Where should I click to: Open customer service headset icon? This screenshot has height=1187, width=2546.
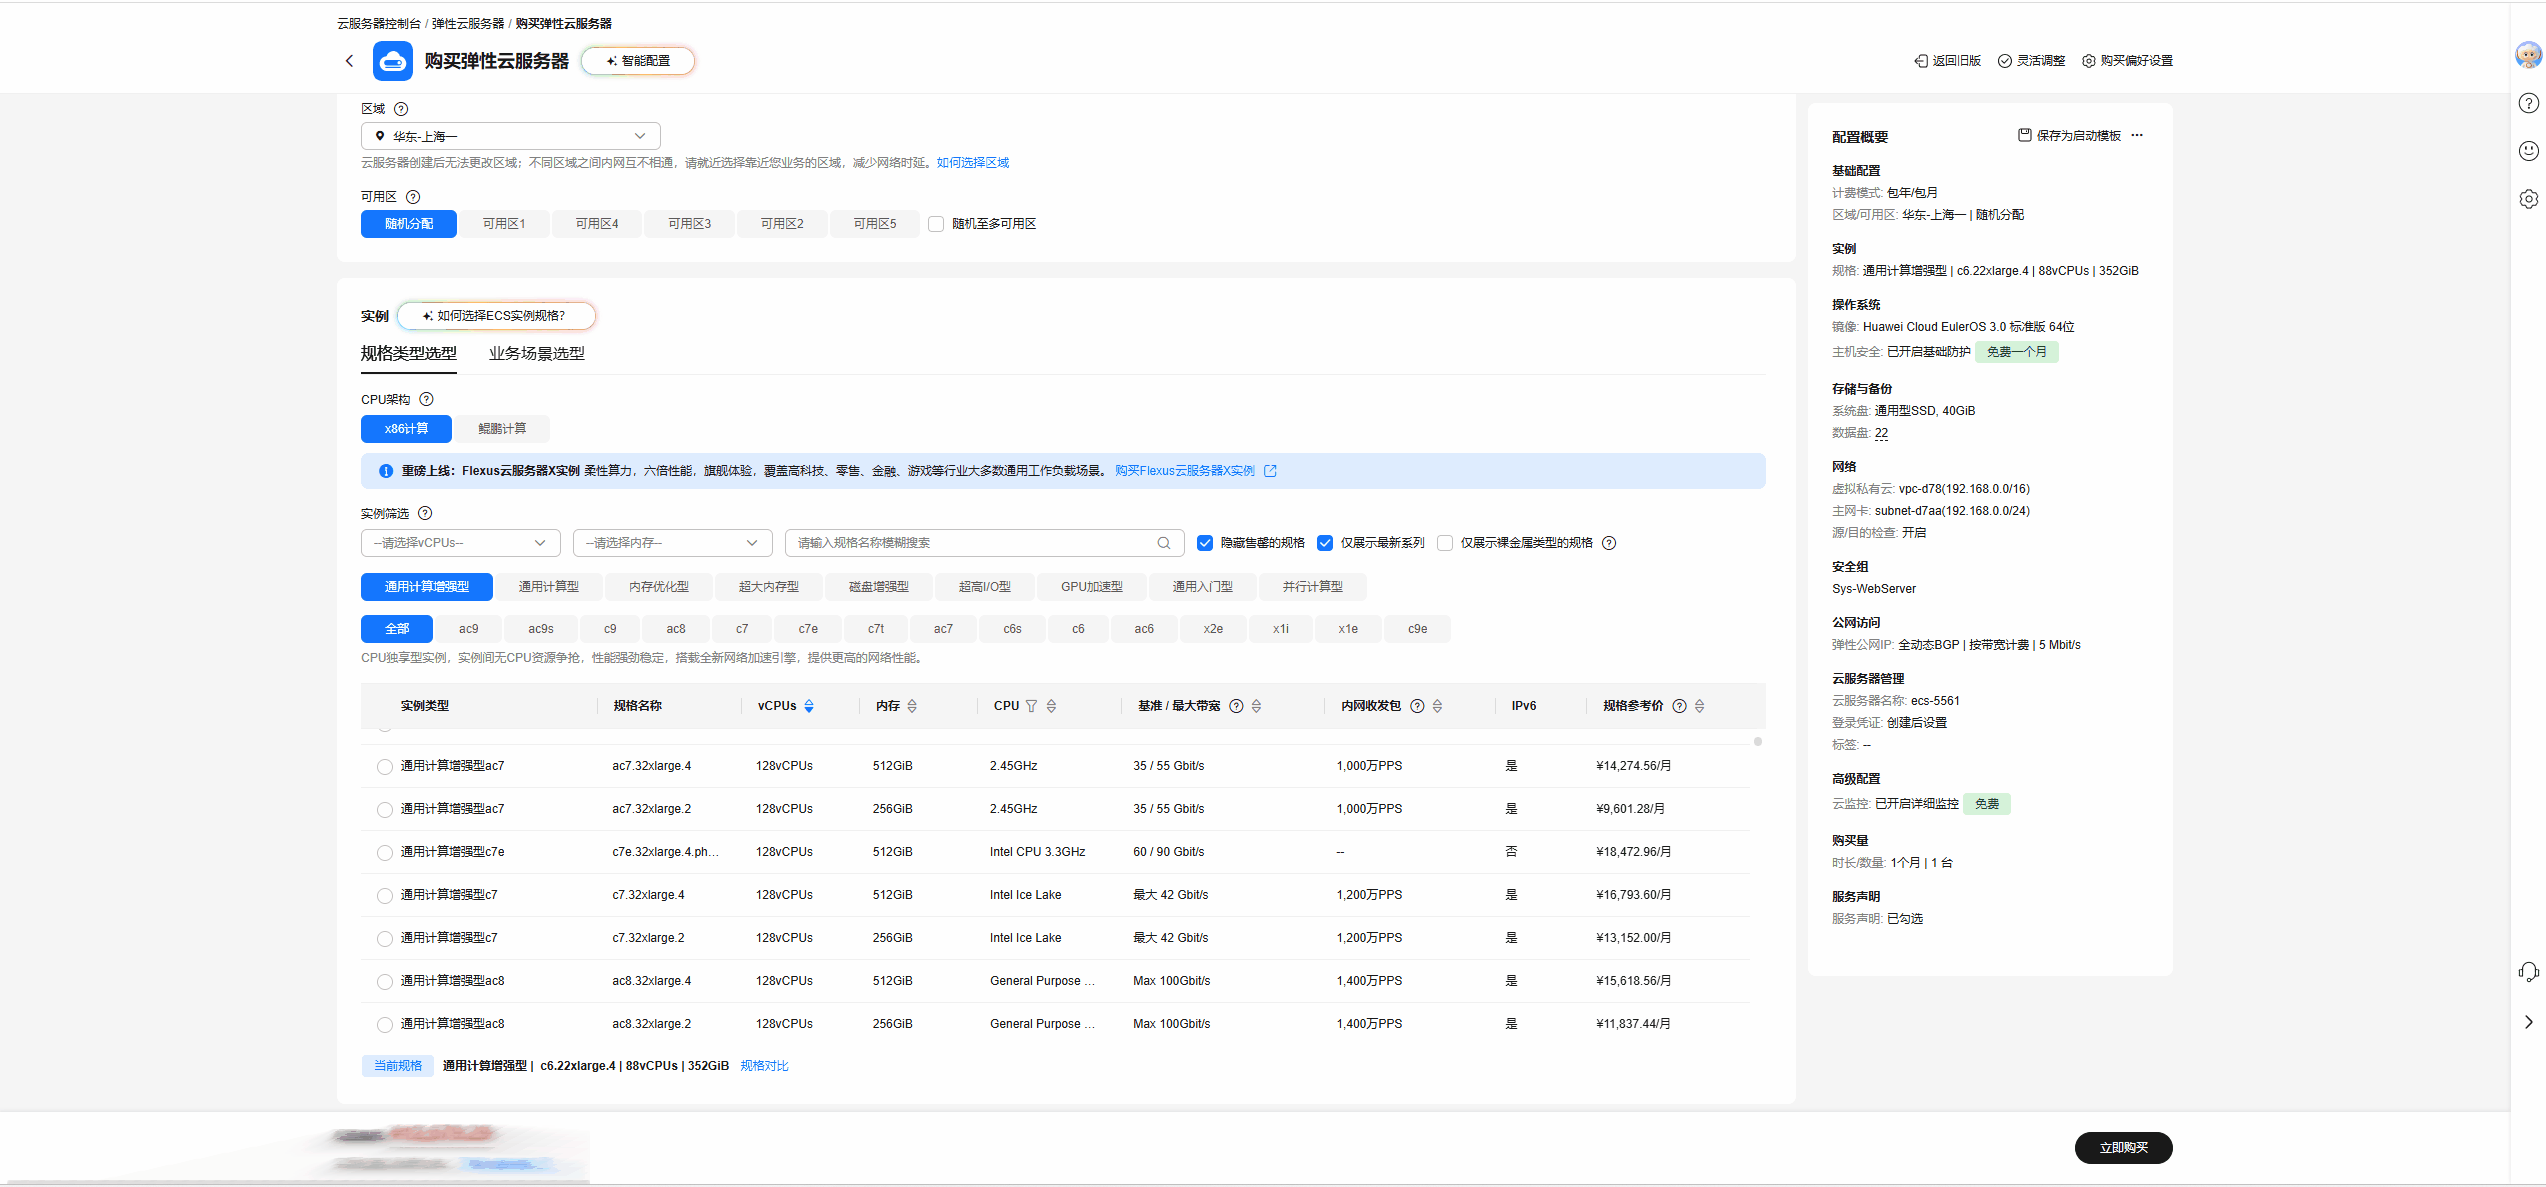tap(2528, 972)
